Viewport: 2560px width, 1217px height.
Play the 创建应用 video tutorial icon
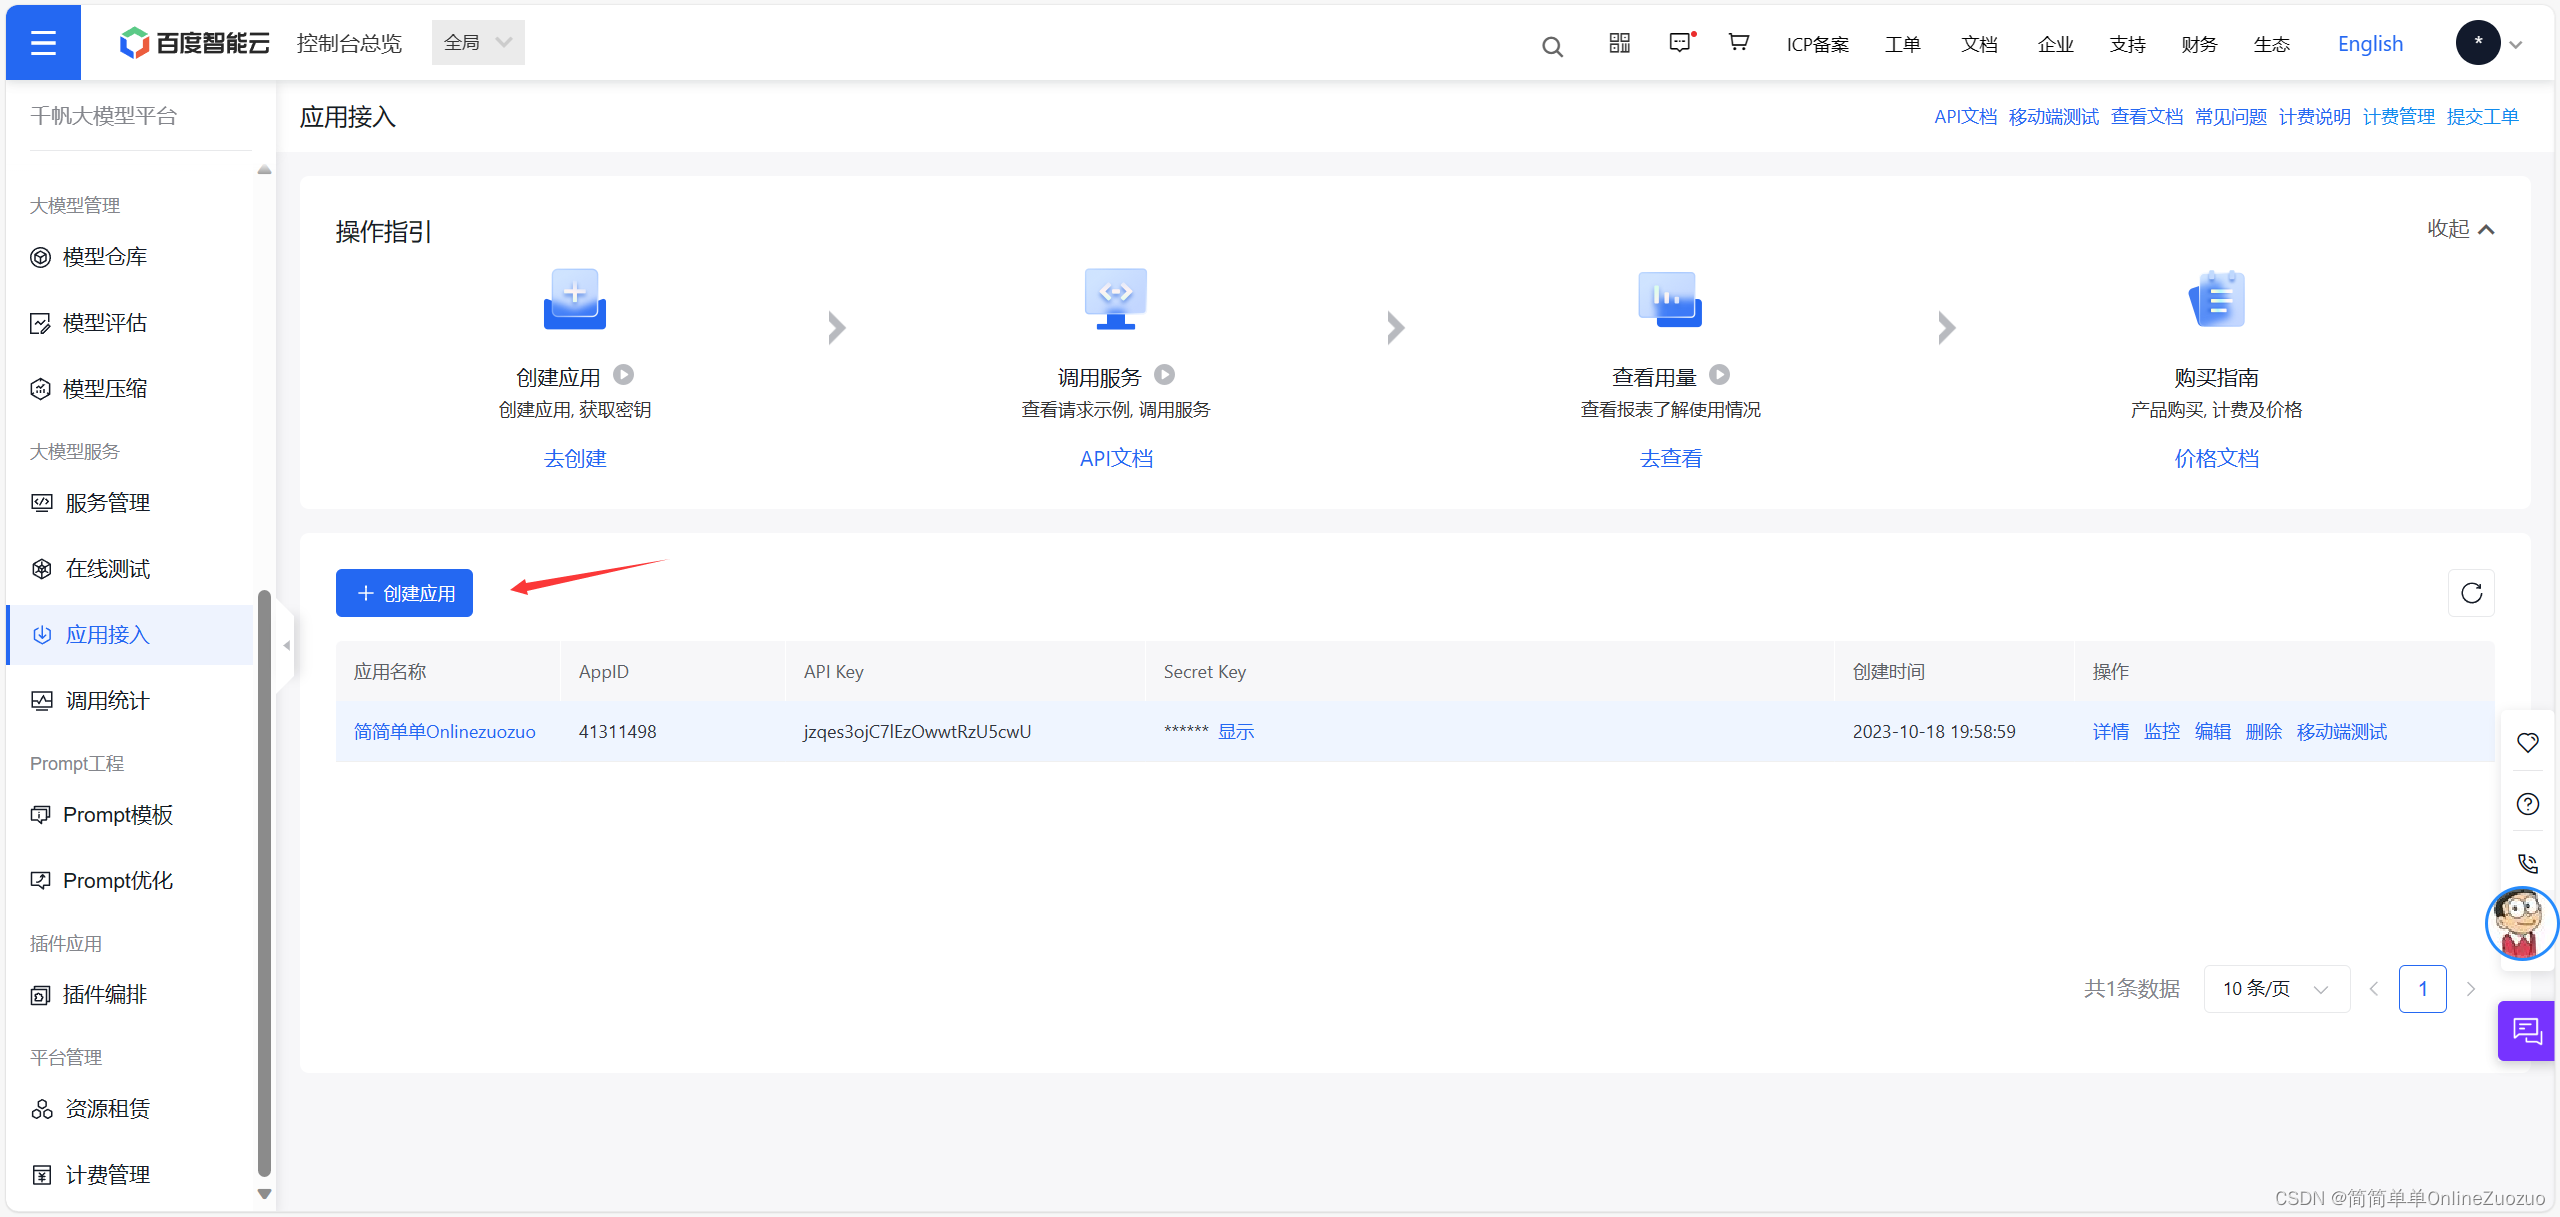pos(624,375)
